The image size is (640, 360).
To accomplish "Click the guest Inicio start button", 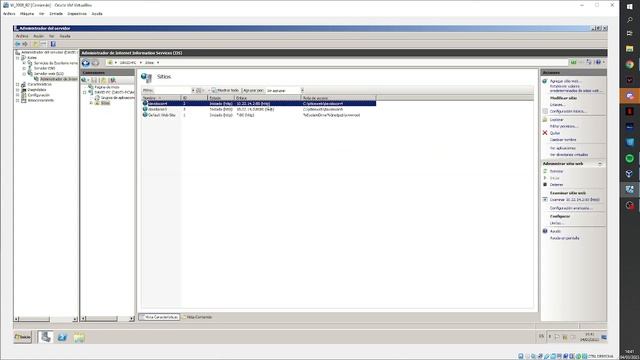I will (x=23, y=337).
